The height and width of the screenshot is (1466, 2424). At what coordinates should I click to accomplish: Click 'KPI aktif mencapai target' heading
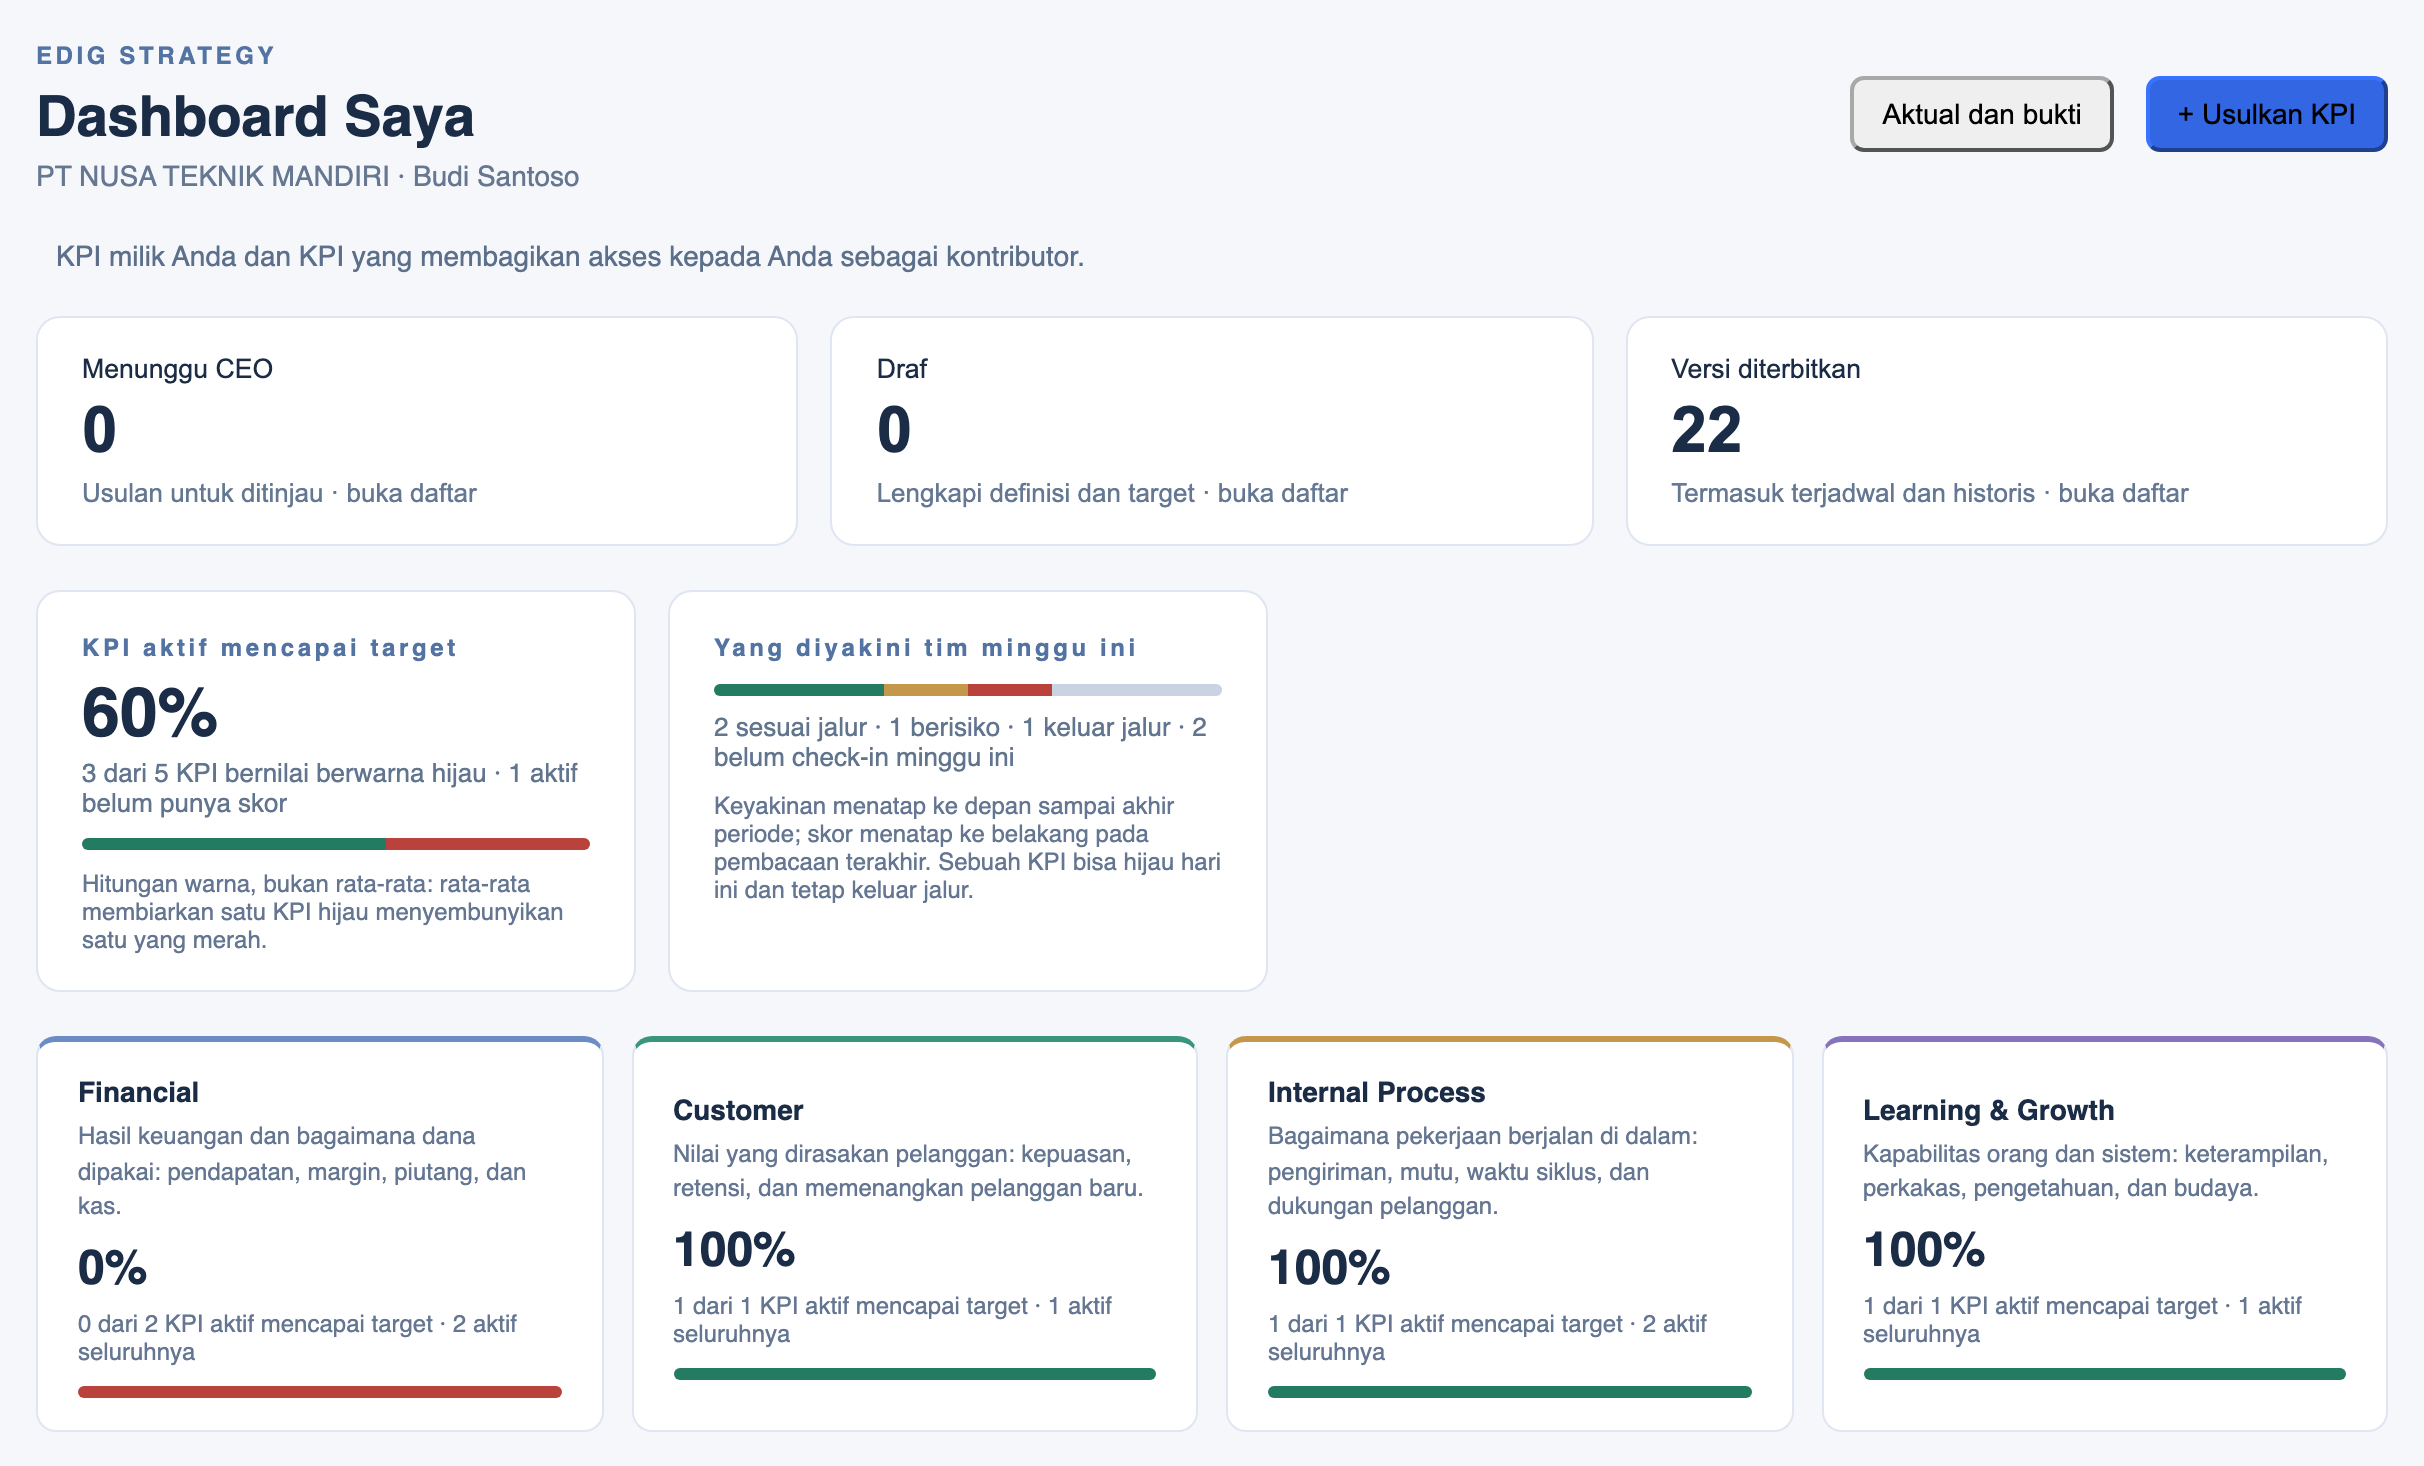(269, 648)
